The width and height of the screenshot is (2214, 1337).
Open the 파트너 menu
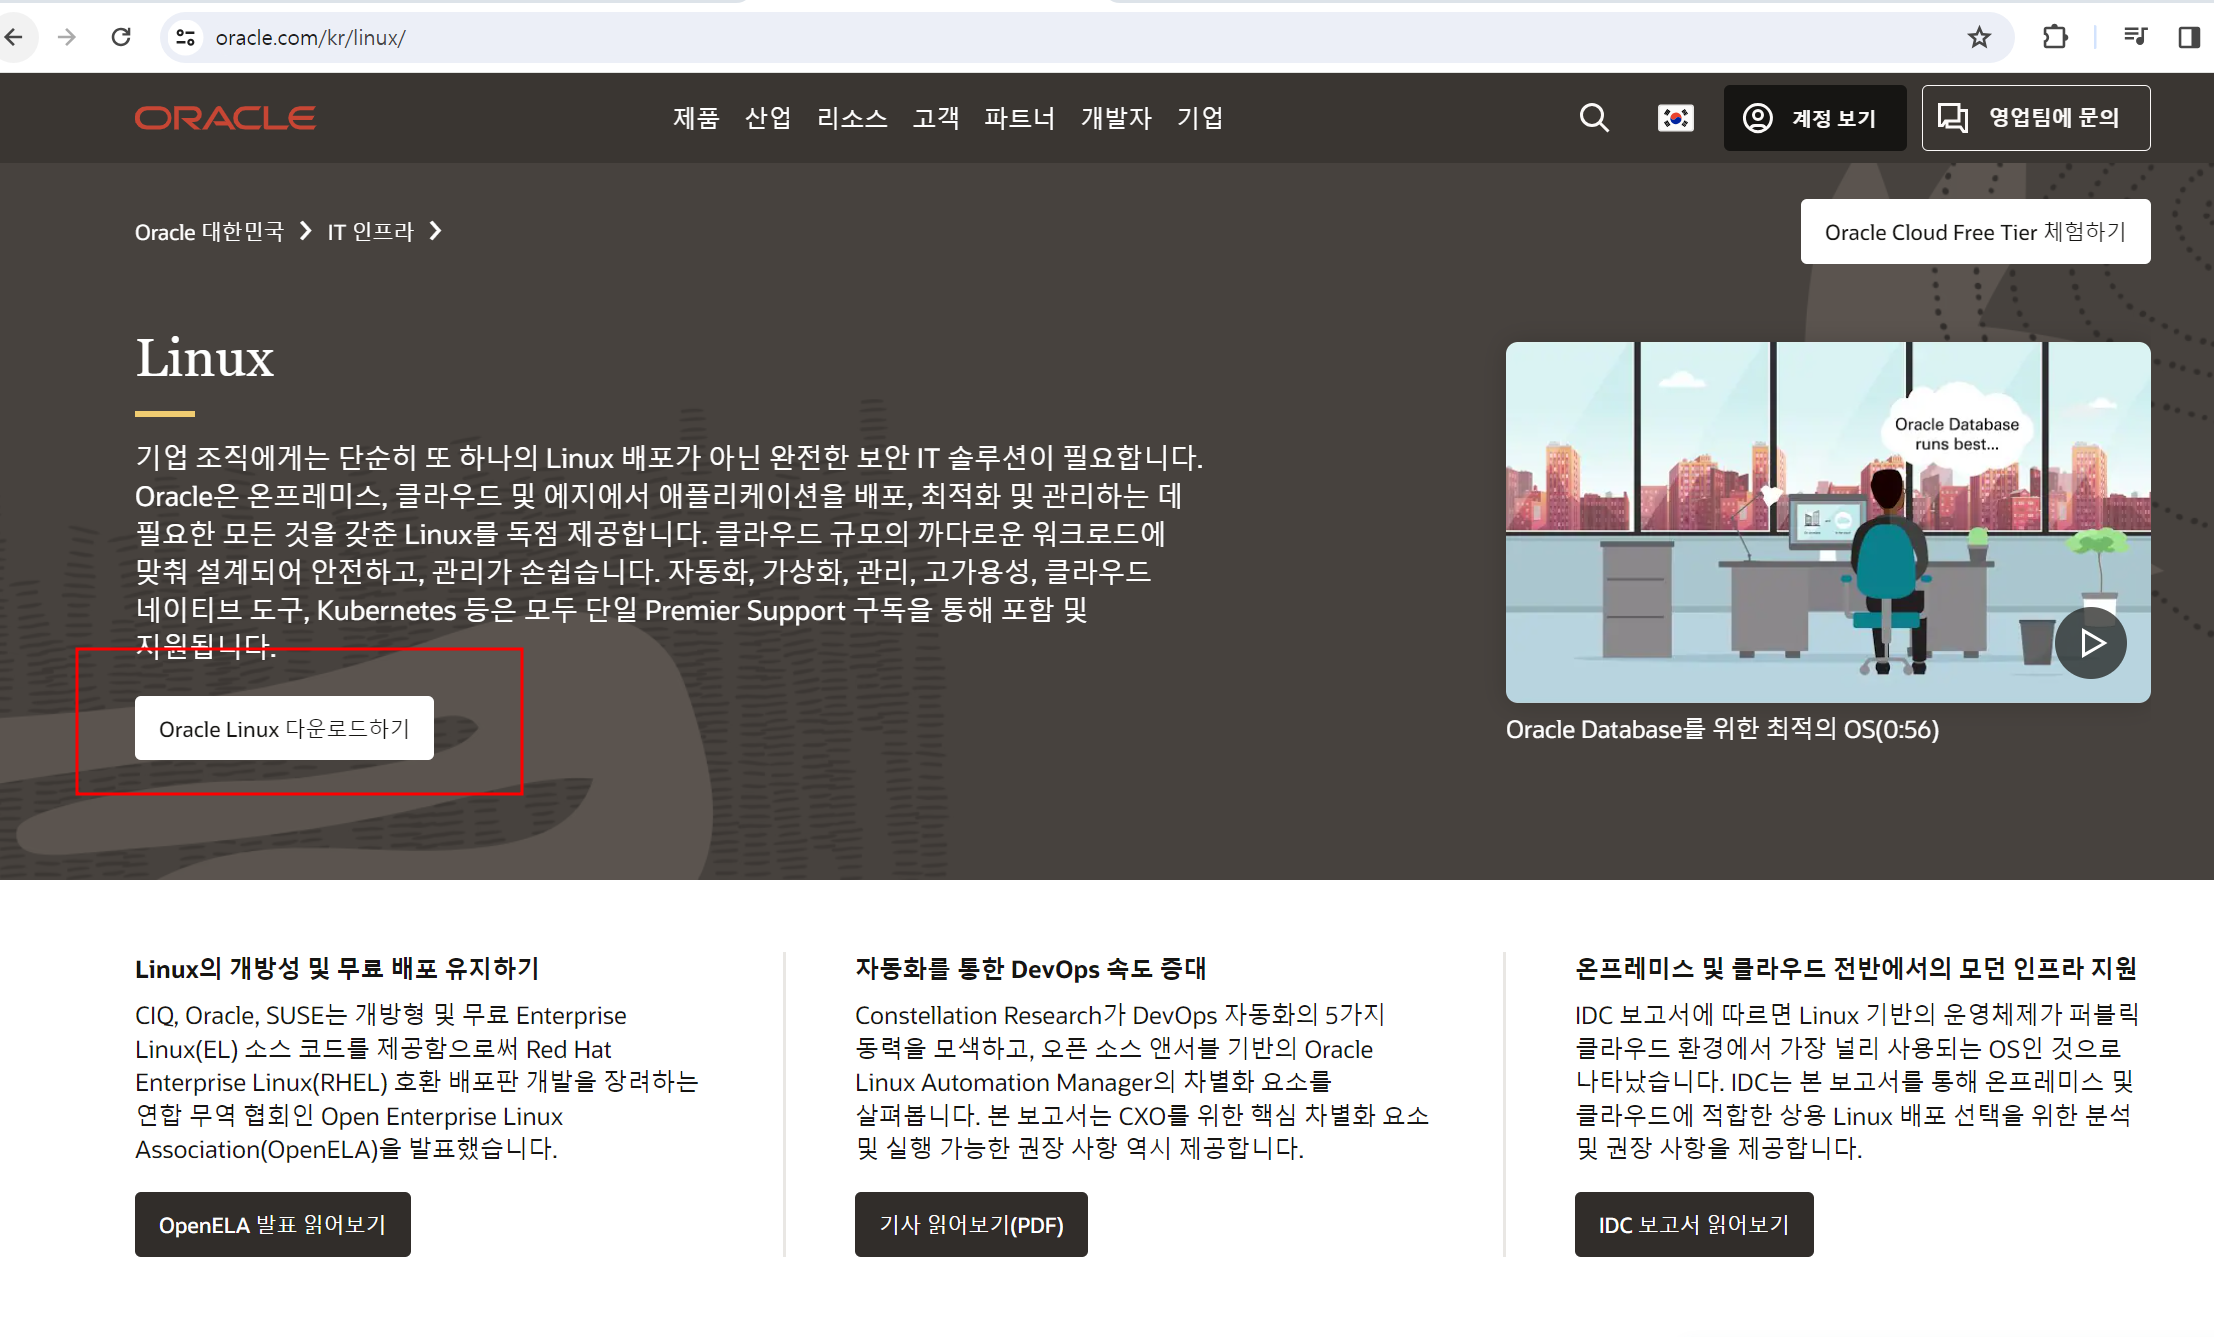pyautogui.click(x=1020, y=118)
